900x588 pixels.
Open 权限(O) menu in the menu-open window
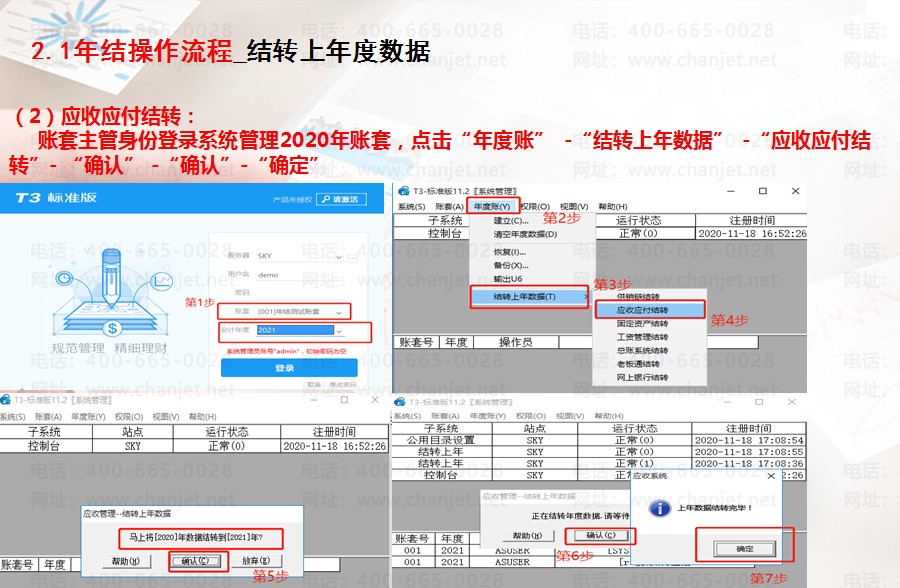[535, 207]
